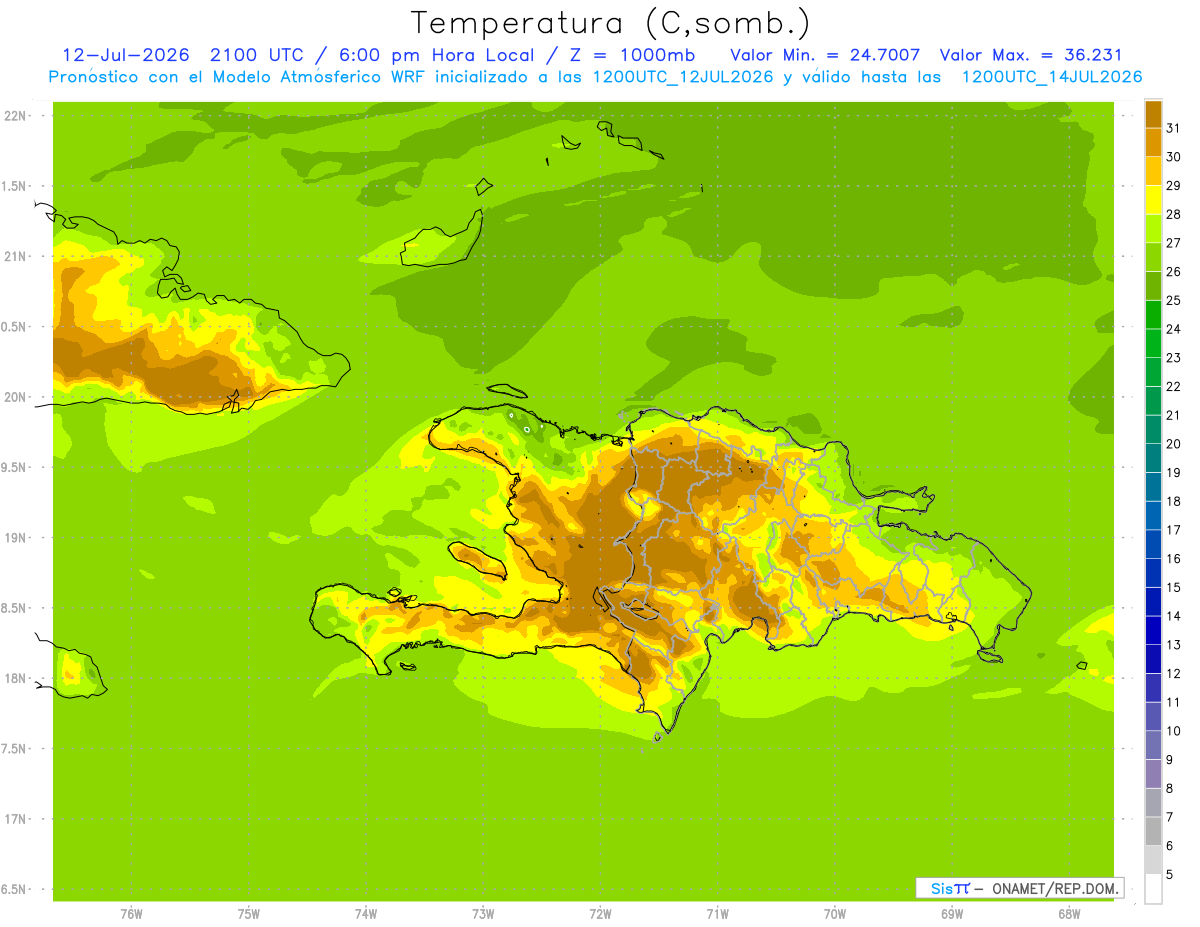
Task: Click the legend value '15'
Action: (1174, 587)
